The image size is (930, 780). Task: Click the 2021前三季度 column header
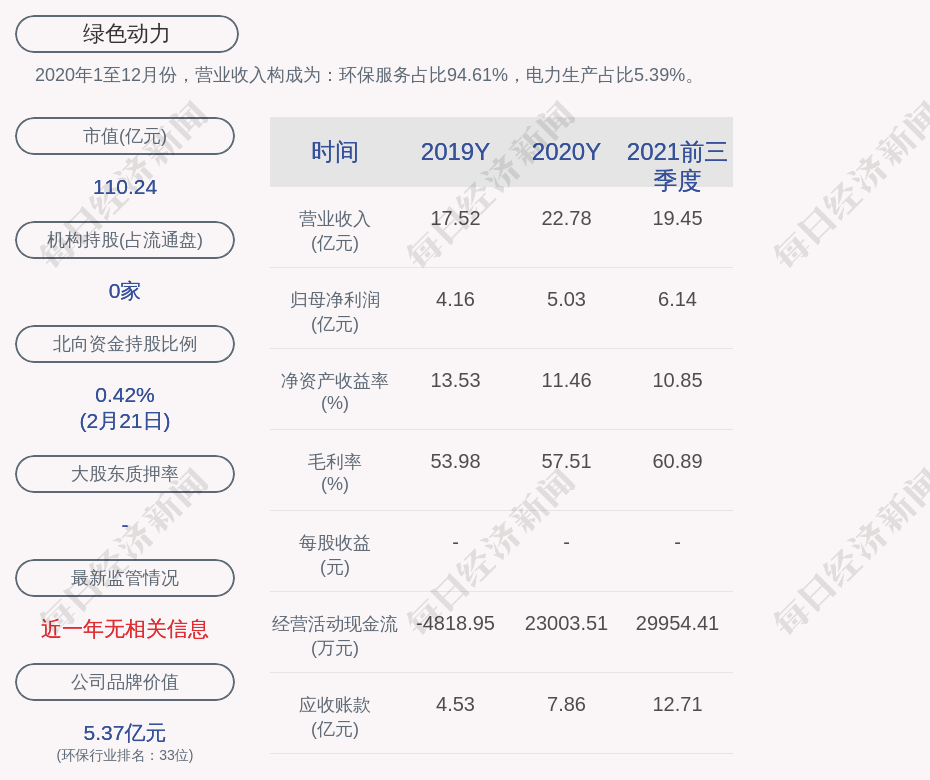click(x=677, y=166)
